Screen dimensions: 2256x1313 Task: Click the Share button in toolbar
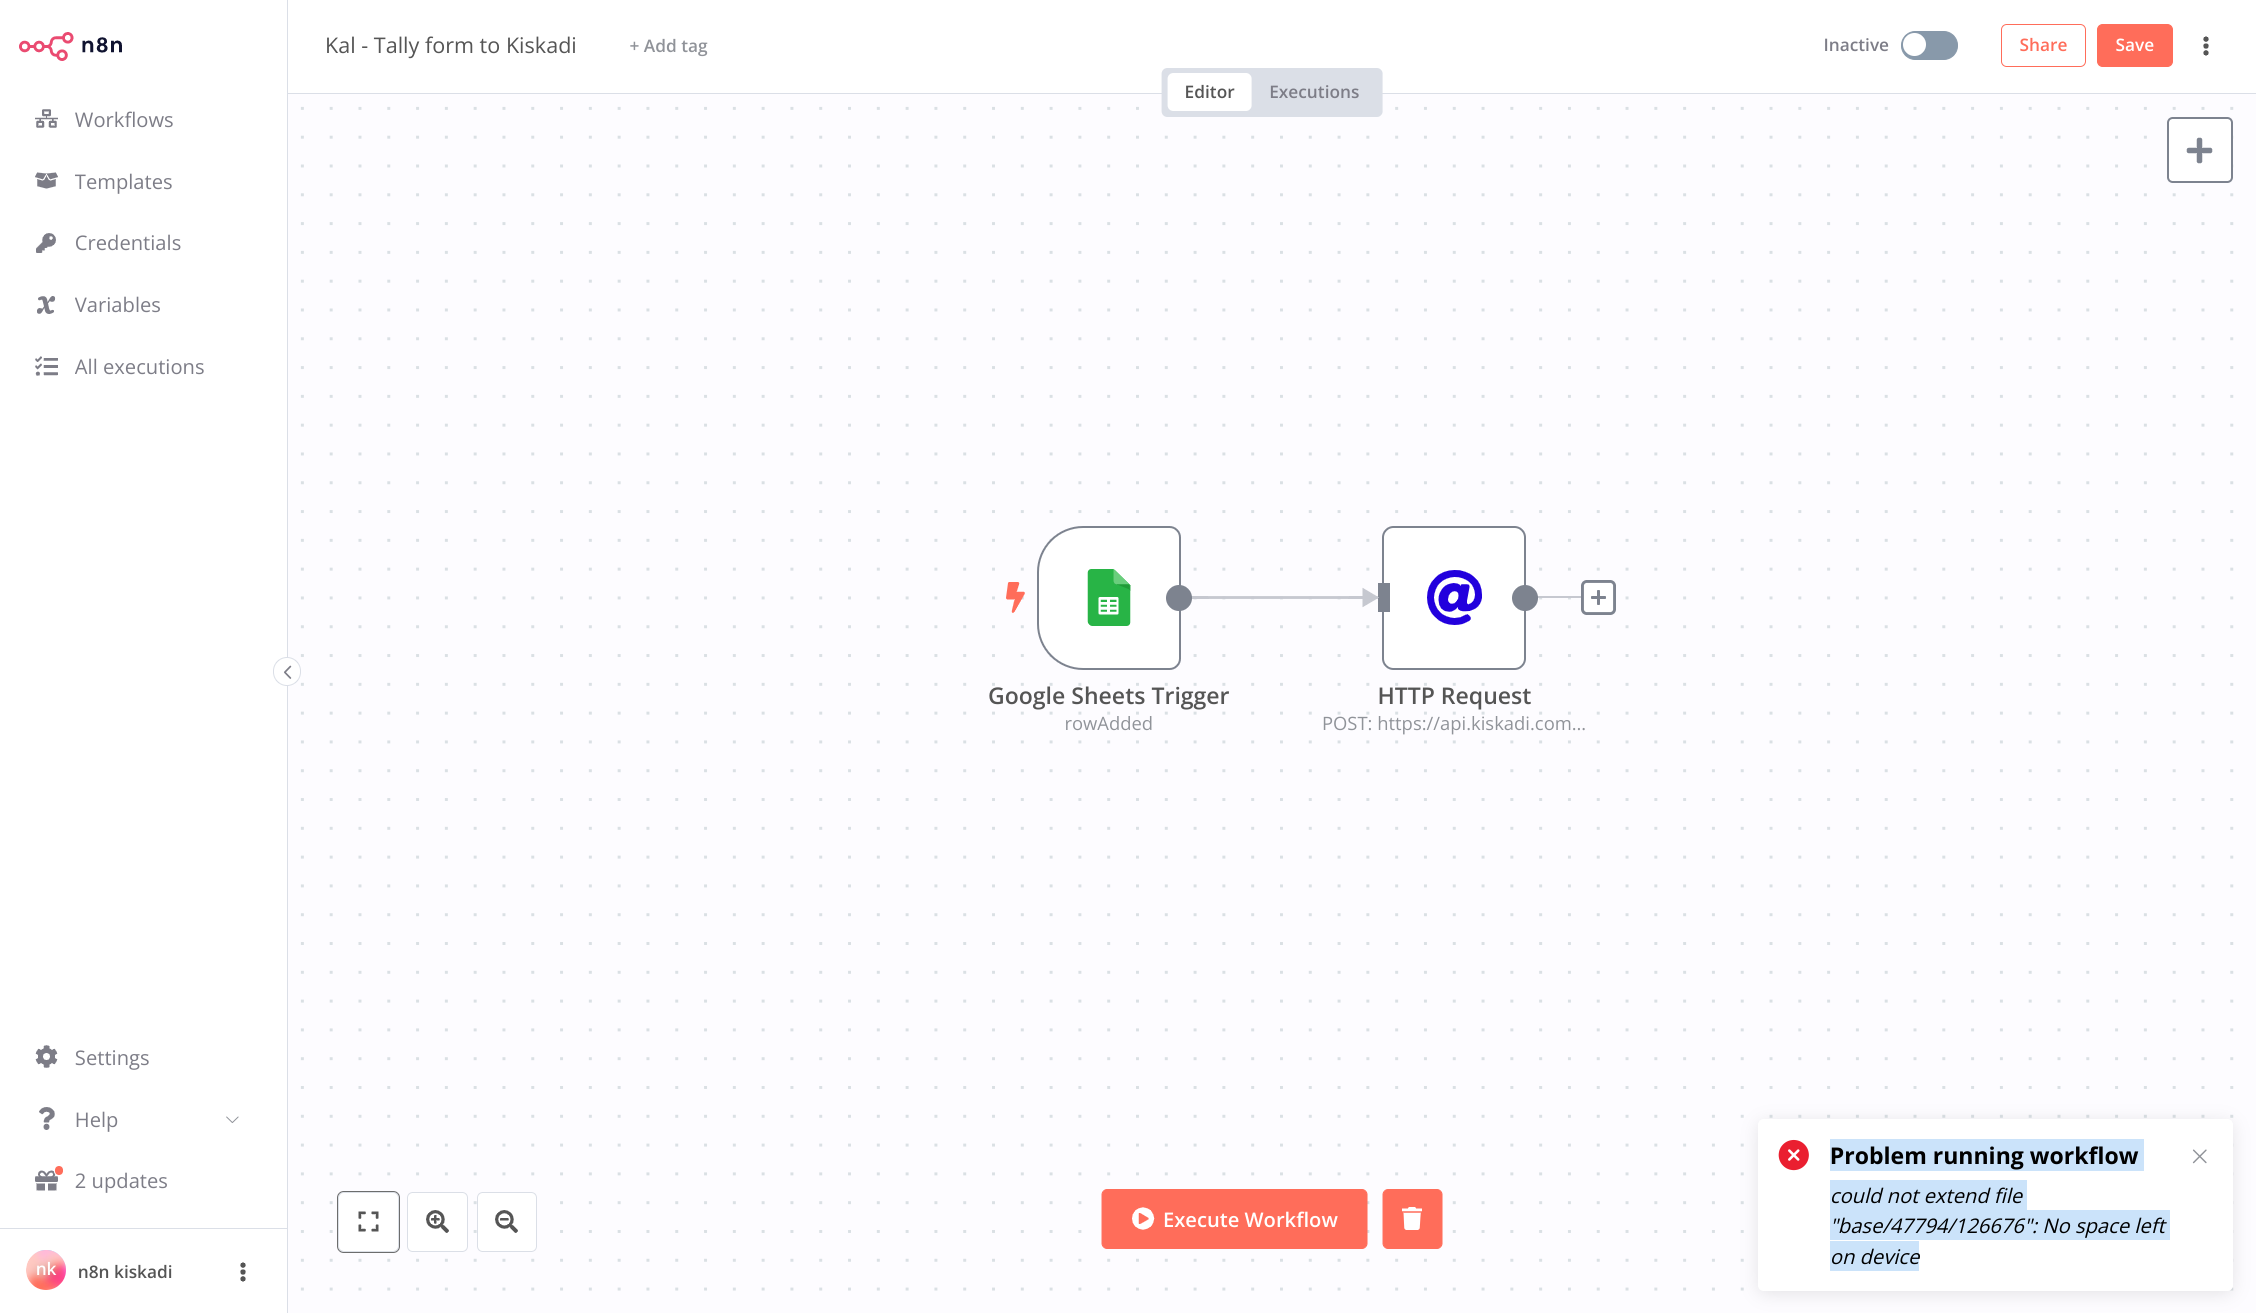pyautogui.click(x=2042, y=45)
